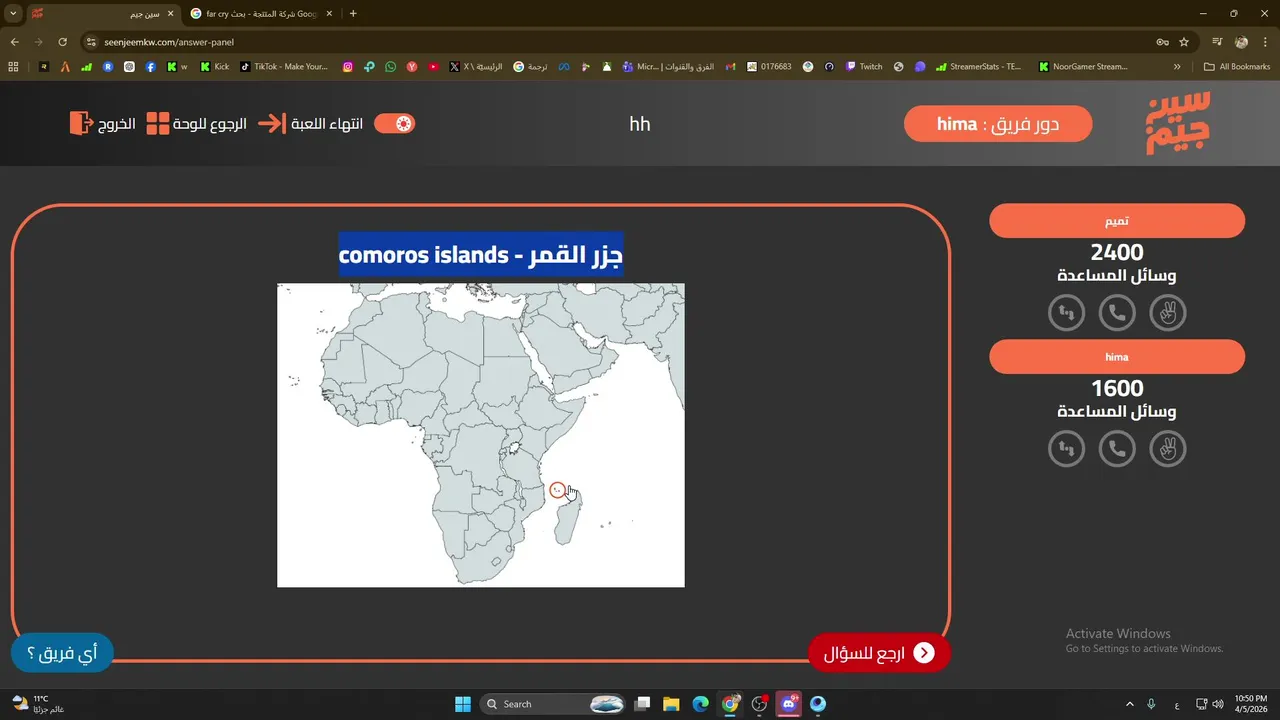Click the Windows Start button
Screen dimensions: 1280x720
click(463, 704)
